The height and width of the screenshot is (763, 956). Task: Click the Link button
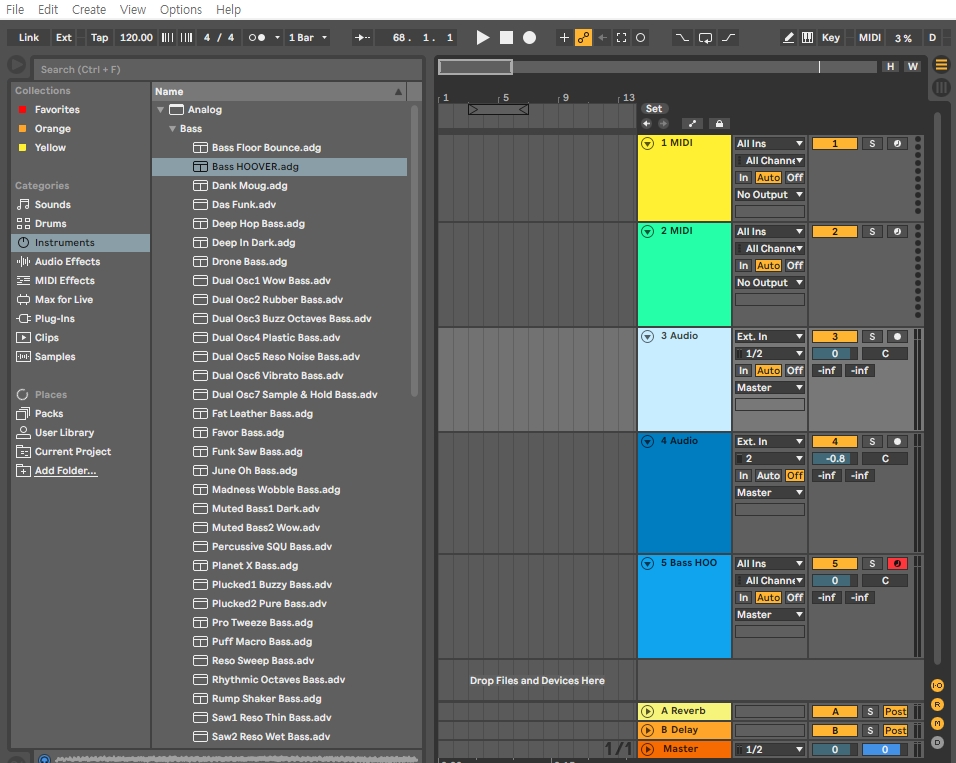(x=29, y=38)
